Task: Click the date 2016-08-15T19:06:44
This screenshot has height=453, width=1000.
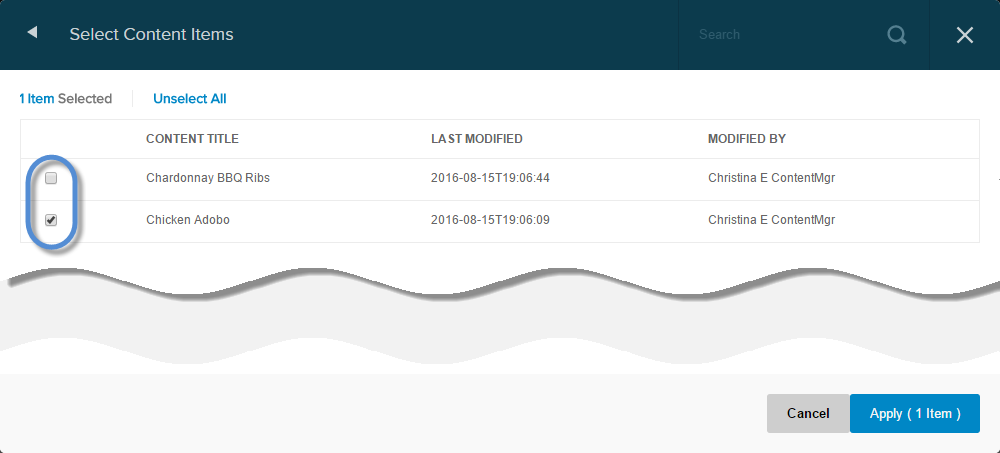Action: (x=490, y=178)
